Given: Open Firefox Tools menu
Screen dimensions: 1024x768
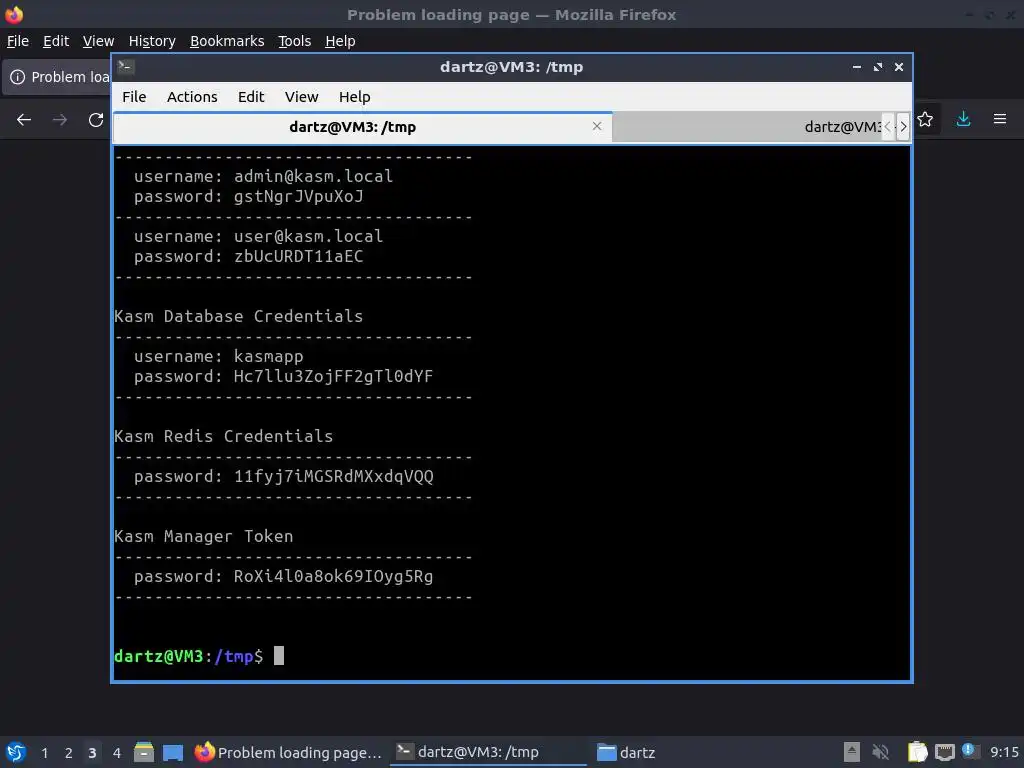Looking at the screenshot, I should 295,41.
